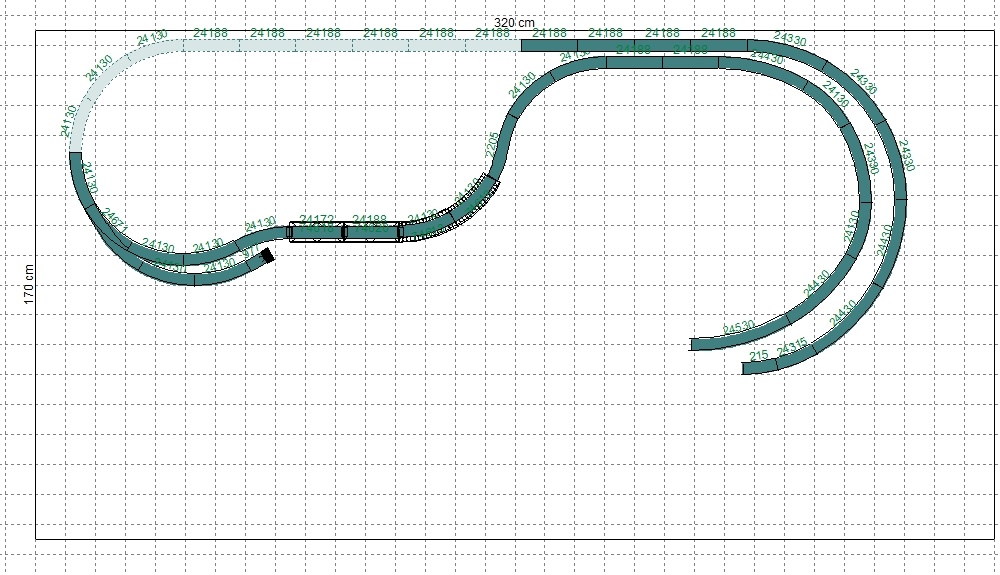Select the black buffer stop at siding end
This screenshot has width=1000, height=575.
(x=267, y=257)
